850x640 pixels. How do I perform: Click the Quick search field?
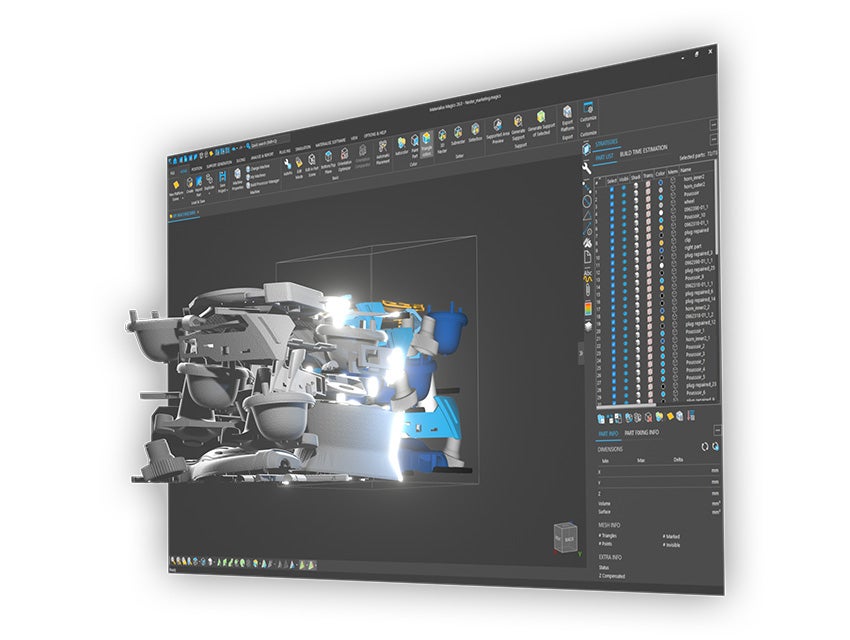tap(265, 145)
